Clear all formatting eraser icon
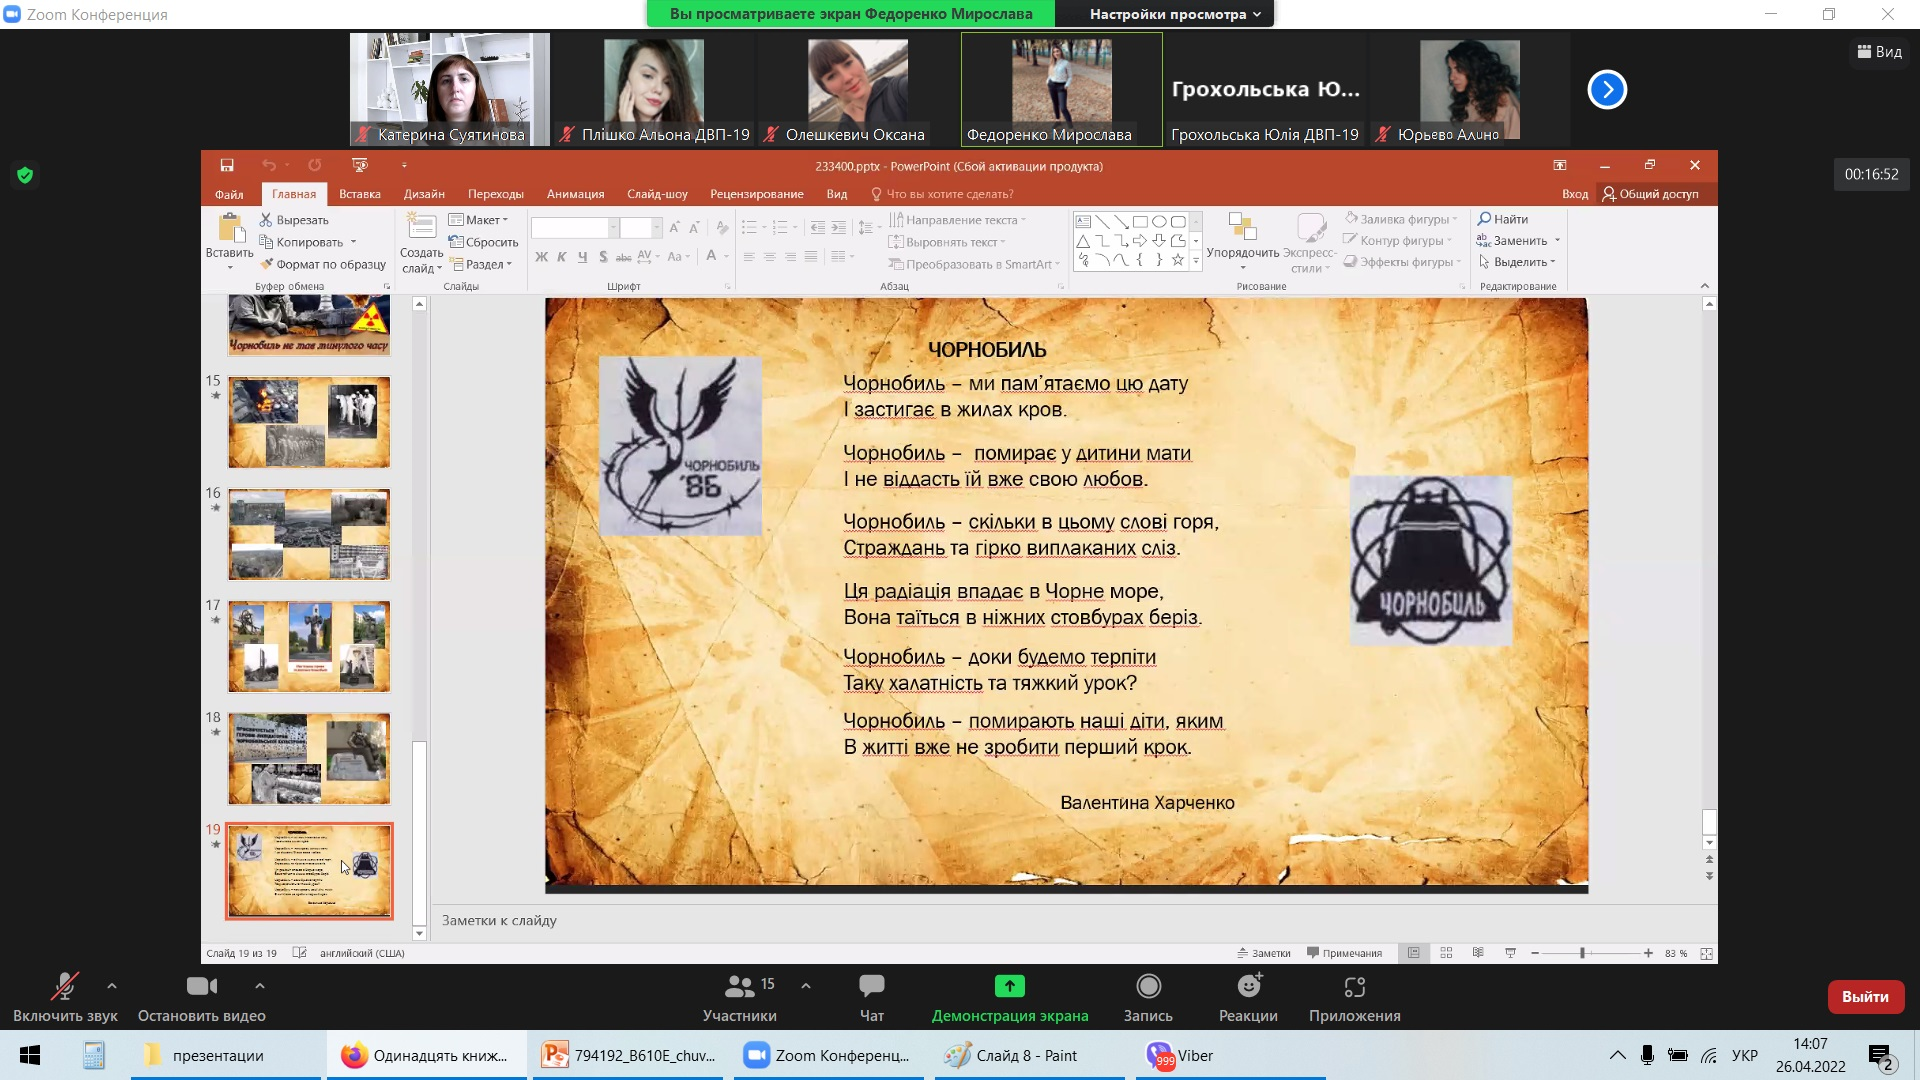 [722, 228]
